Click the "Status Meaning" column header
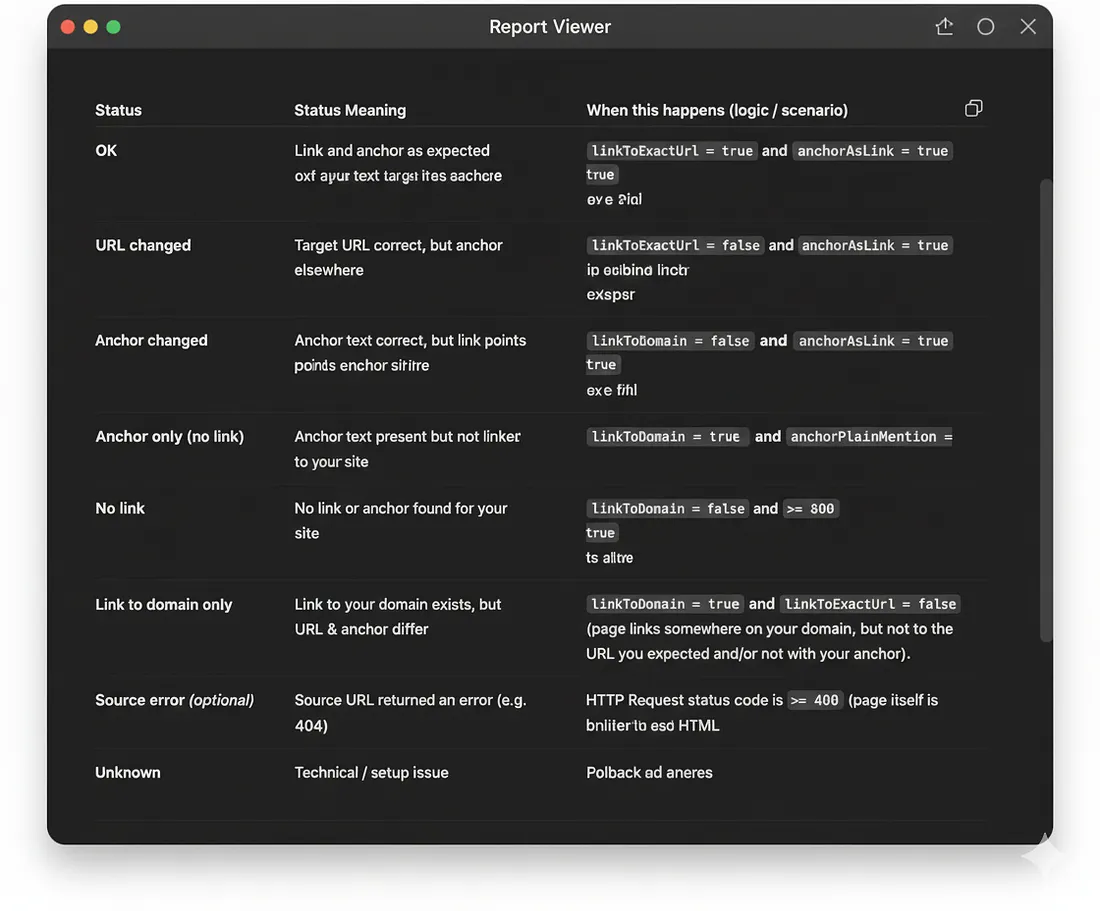 [350, 110]
